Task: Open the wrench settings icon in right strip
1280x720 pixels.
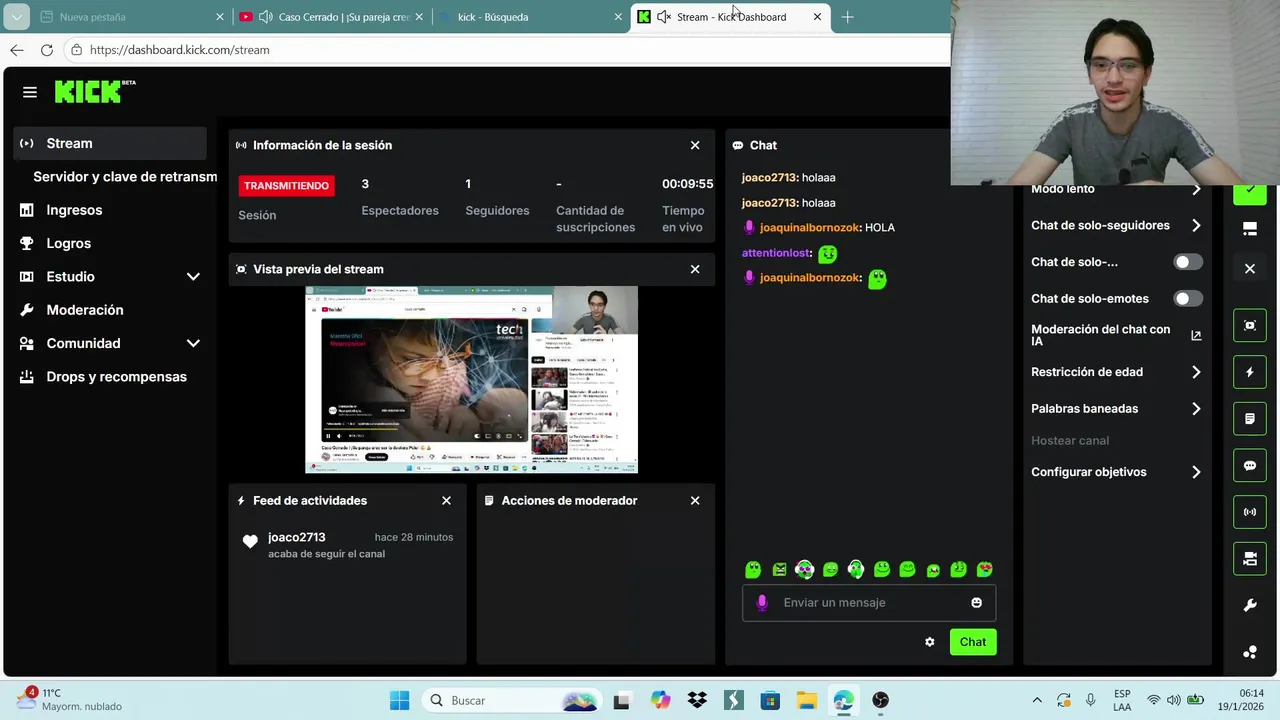Action: coord(1250,605)
